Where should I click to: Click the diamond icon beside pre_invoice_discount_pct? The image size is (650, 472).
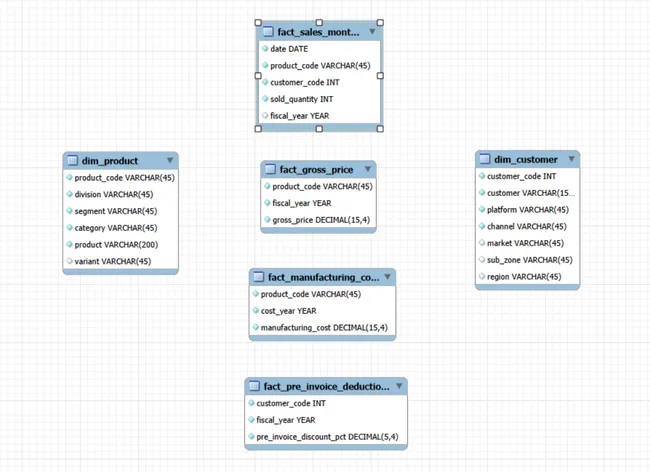click(252, 436)
